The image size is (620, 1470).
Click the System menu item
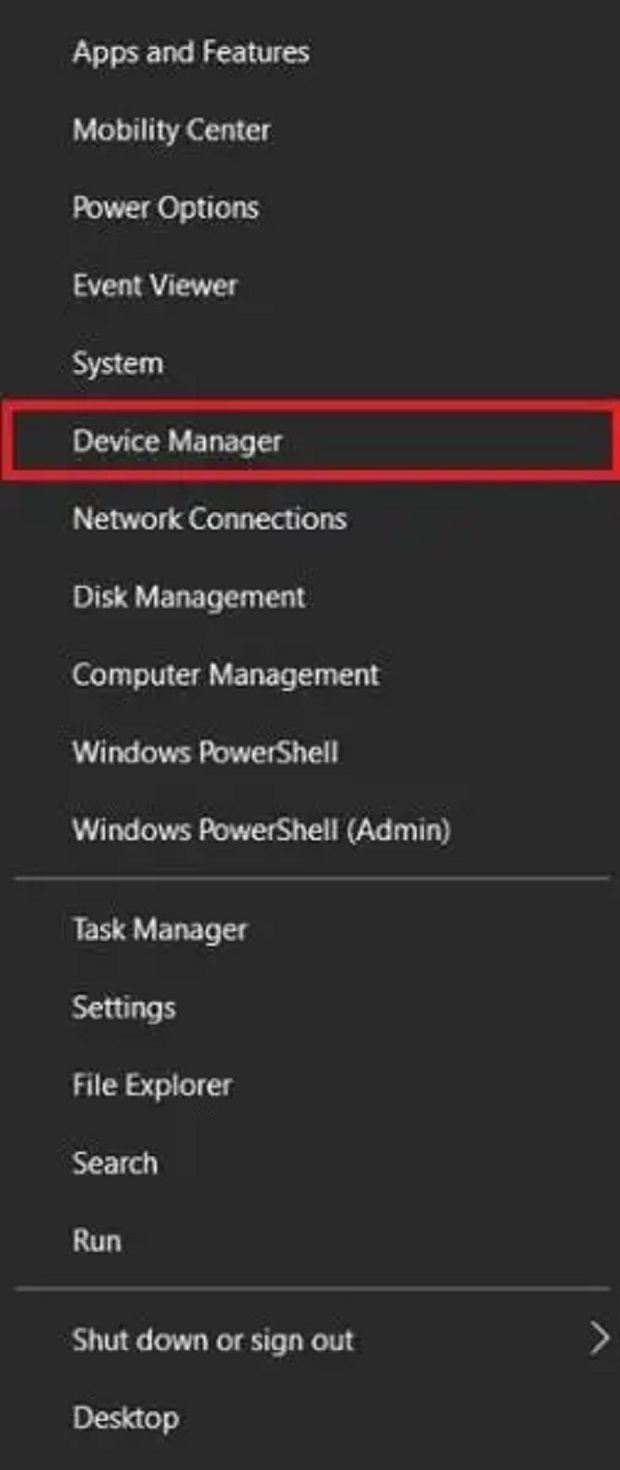click(117, 363)
